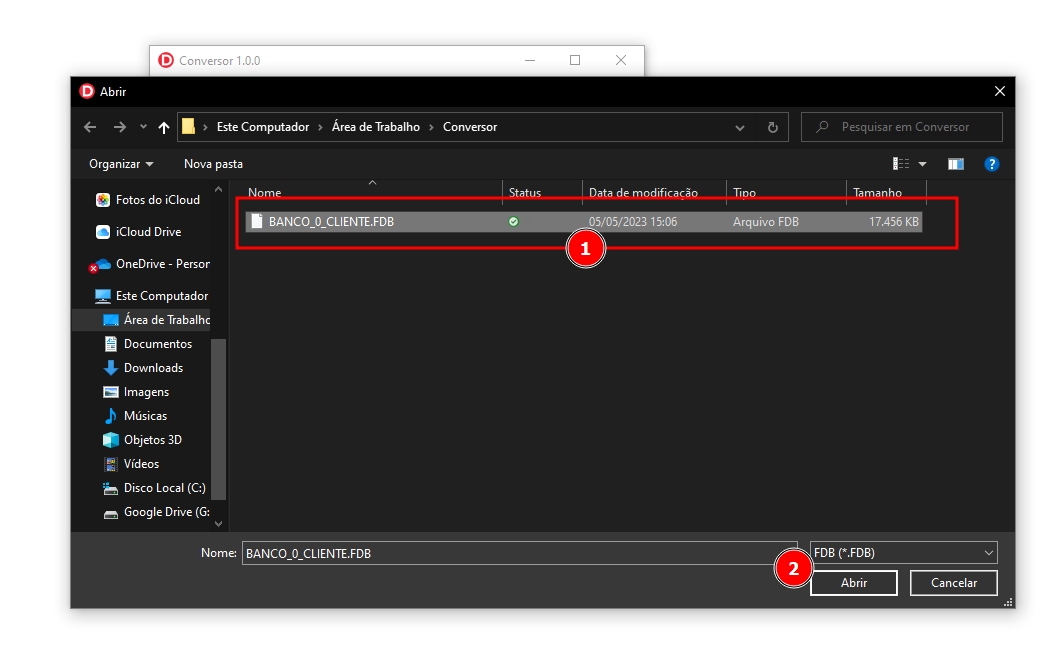Select the BANCO_0_CLIENTE.FDB file

pos(331,222)
